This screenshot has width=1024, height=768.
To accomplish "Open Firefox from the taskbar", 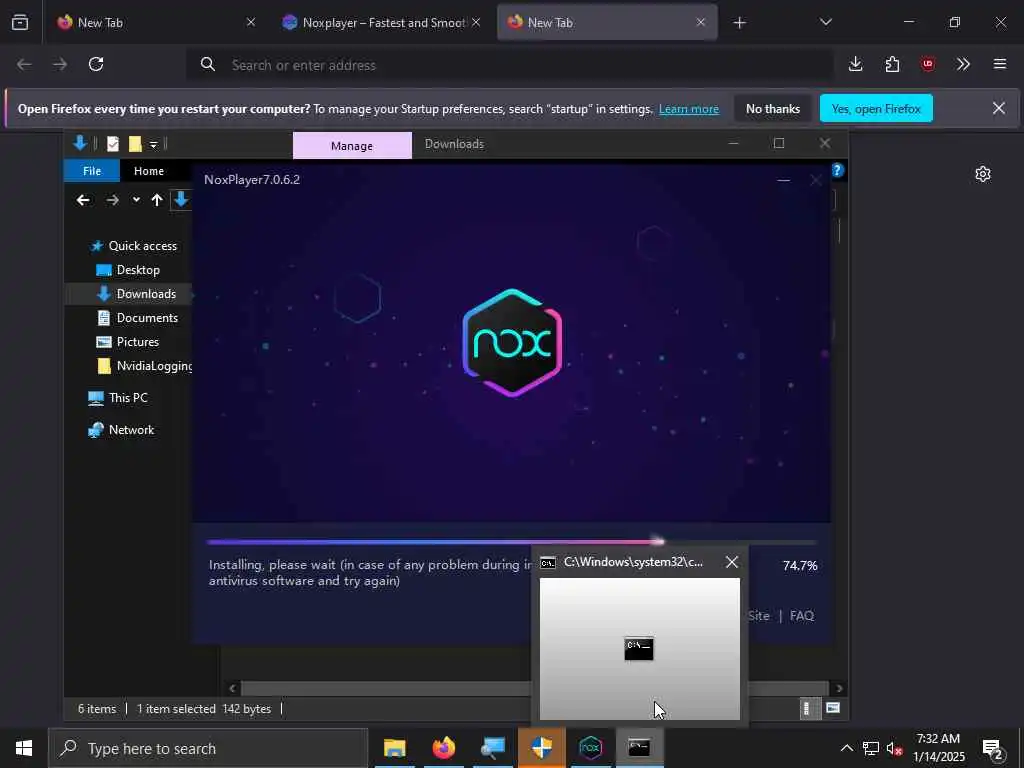I will click(x=443, y=748).
